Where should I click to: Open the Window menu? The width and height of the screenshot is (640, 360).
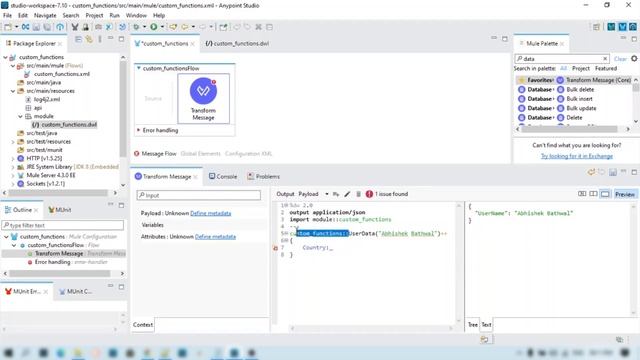[x=136, y=15]
